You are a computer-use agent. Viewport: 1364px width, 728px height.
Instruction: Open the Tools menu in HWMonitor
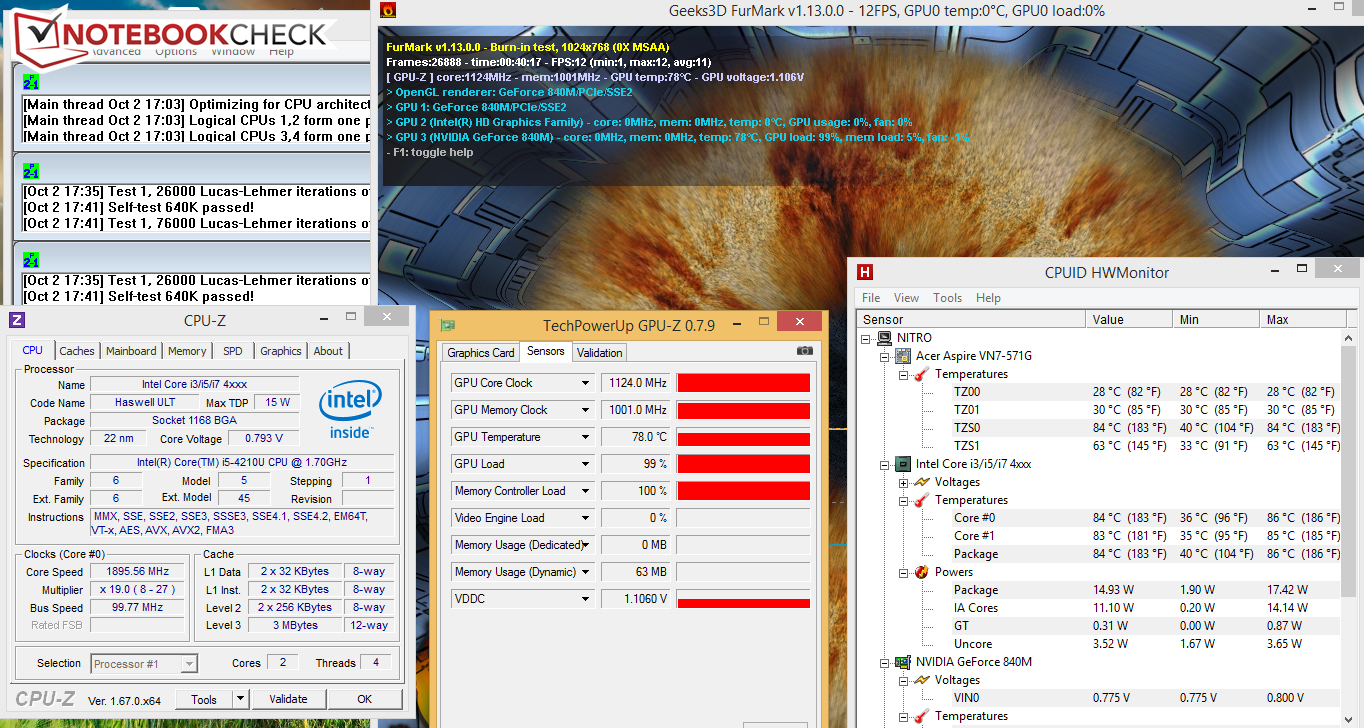pyautogui.click(x=947, y=298)
